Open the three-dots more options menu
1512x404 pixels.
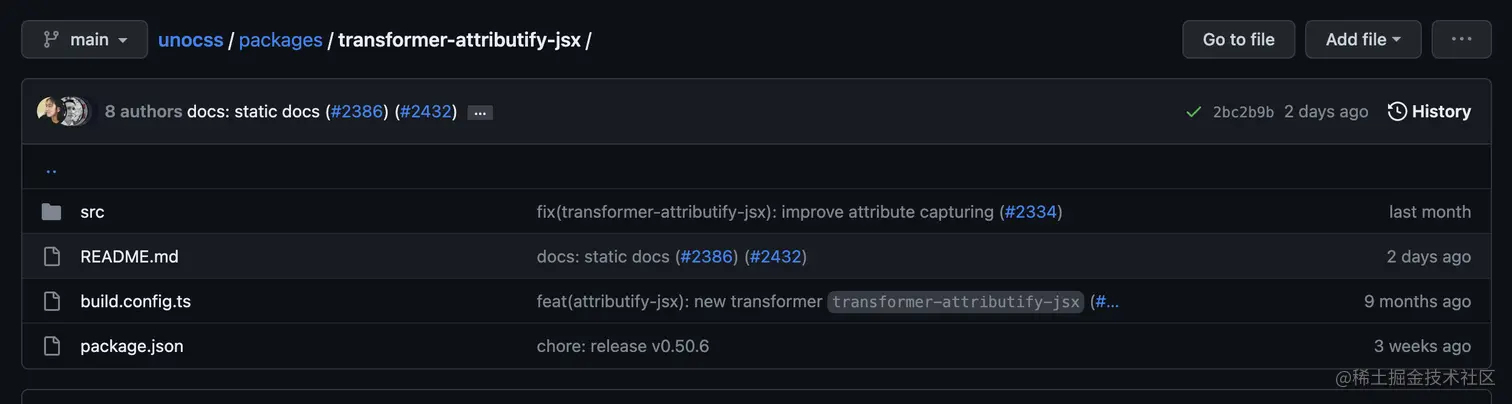(1461, 40)
